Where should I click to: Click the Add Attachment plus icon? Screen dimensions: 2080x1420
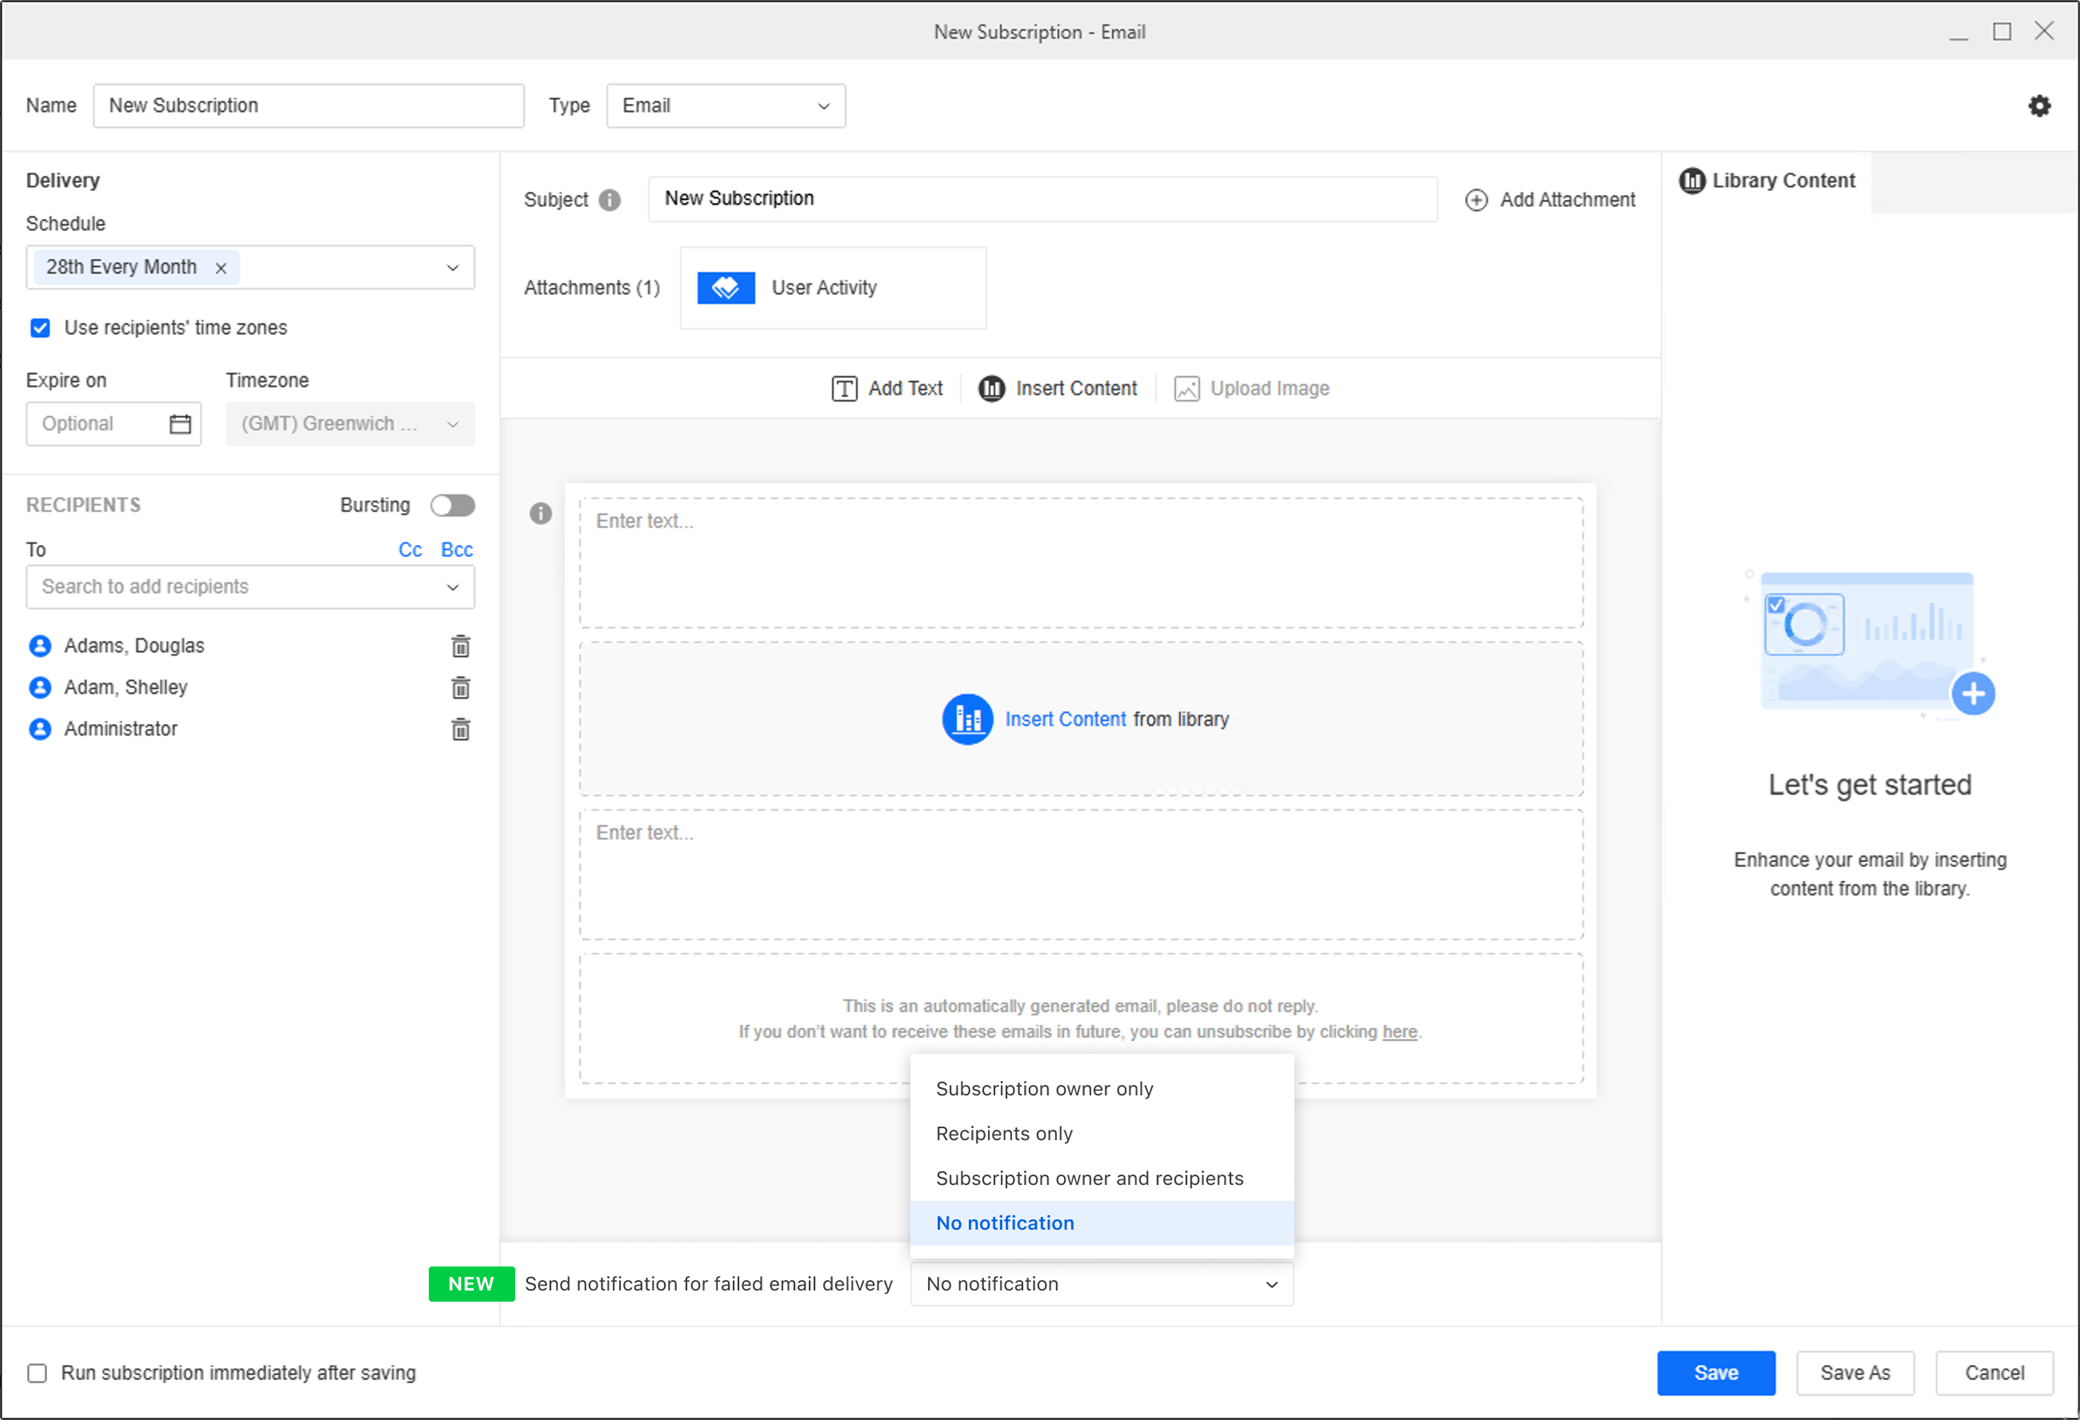coord(1476,200)
